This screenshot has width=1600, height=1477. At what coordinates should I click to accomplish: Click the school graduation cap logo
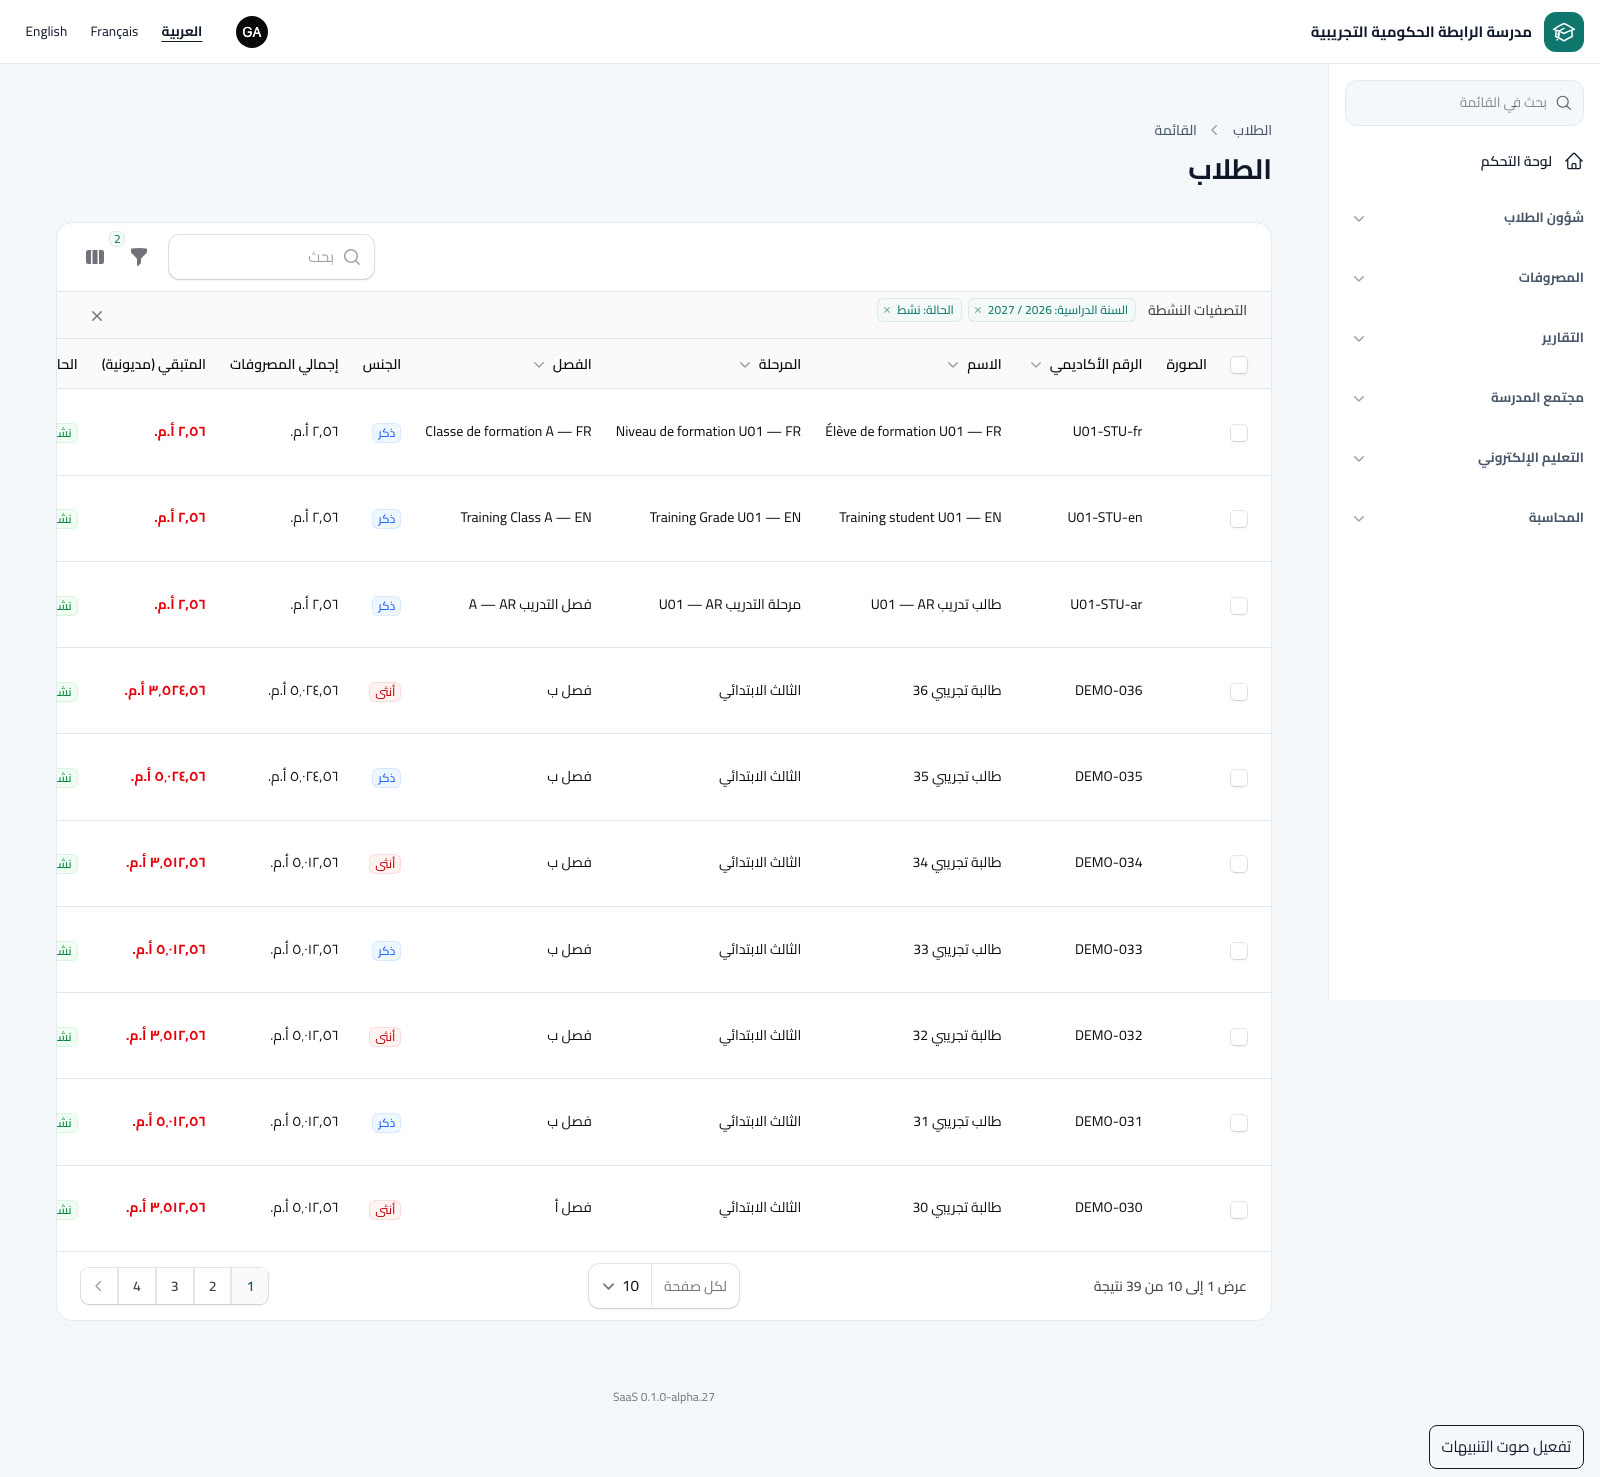tap(1563, 32)
